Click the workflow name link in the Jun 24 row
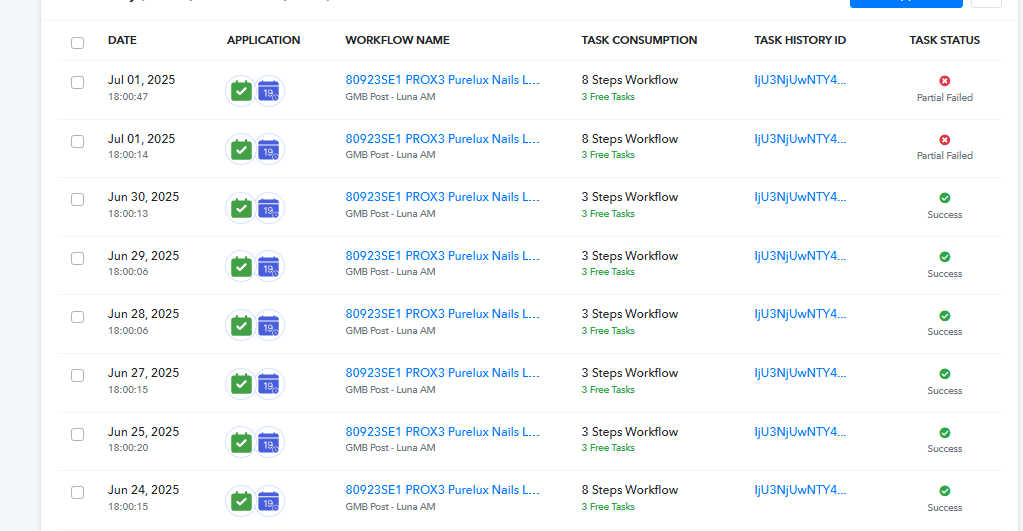 click(x=442, y=490)
